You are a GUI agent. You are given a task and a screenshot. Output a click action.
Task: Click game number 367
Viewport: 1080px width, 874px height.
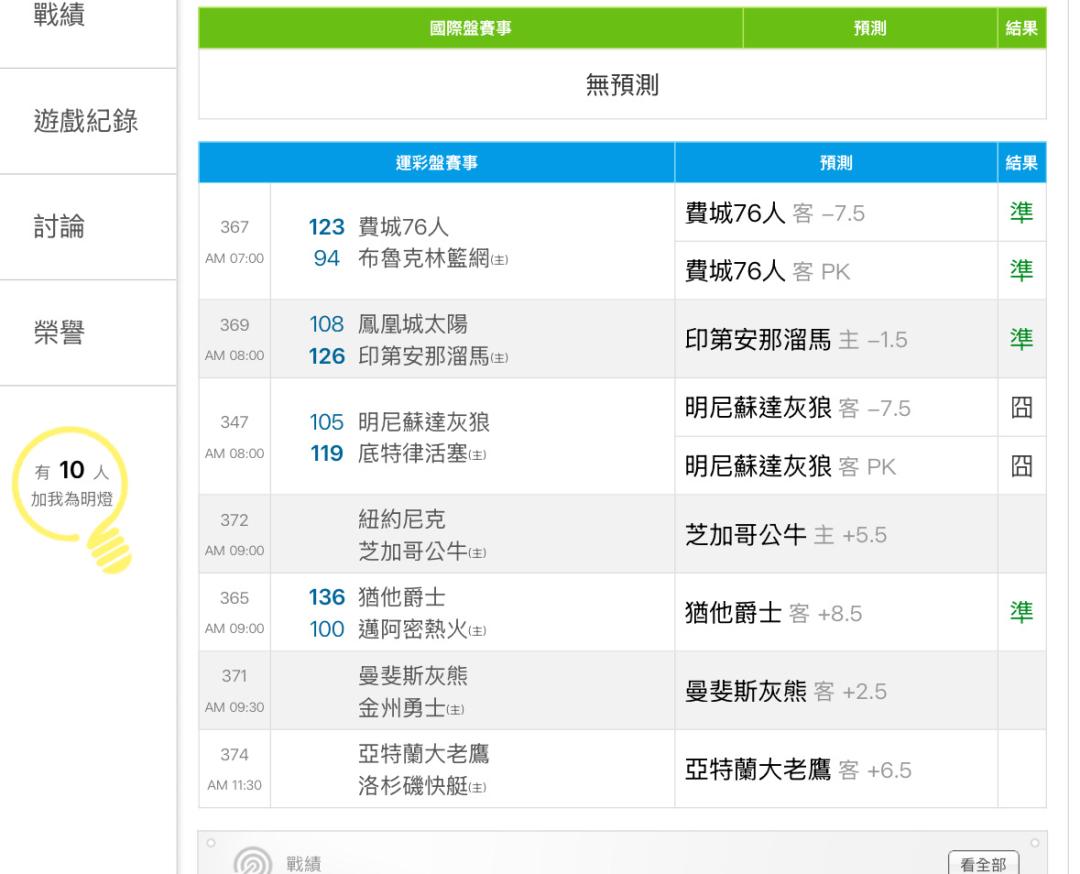(234, 227)
